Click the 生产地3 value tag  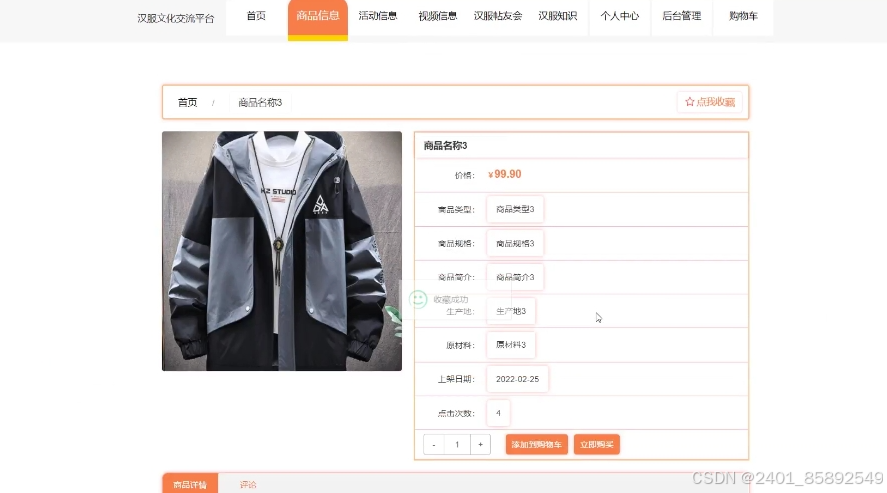pos(511,312)
